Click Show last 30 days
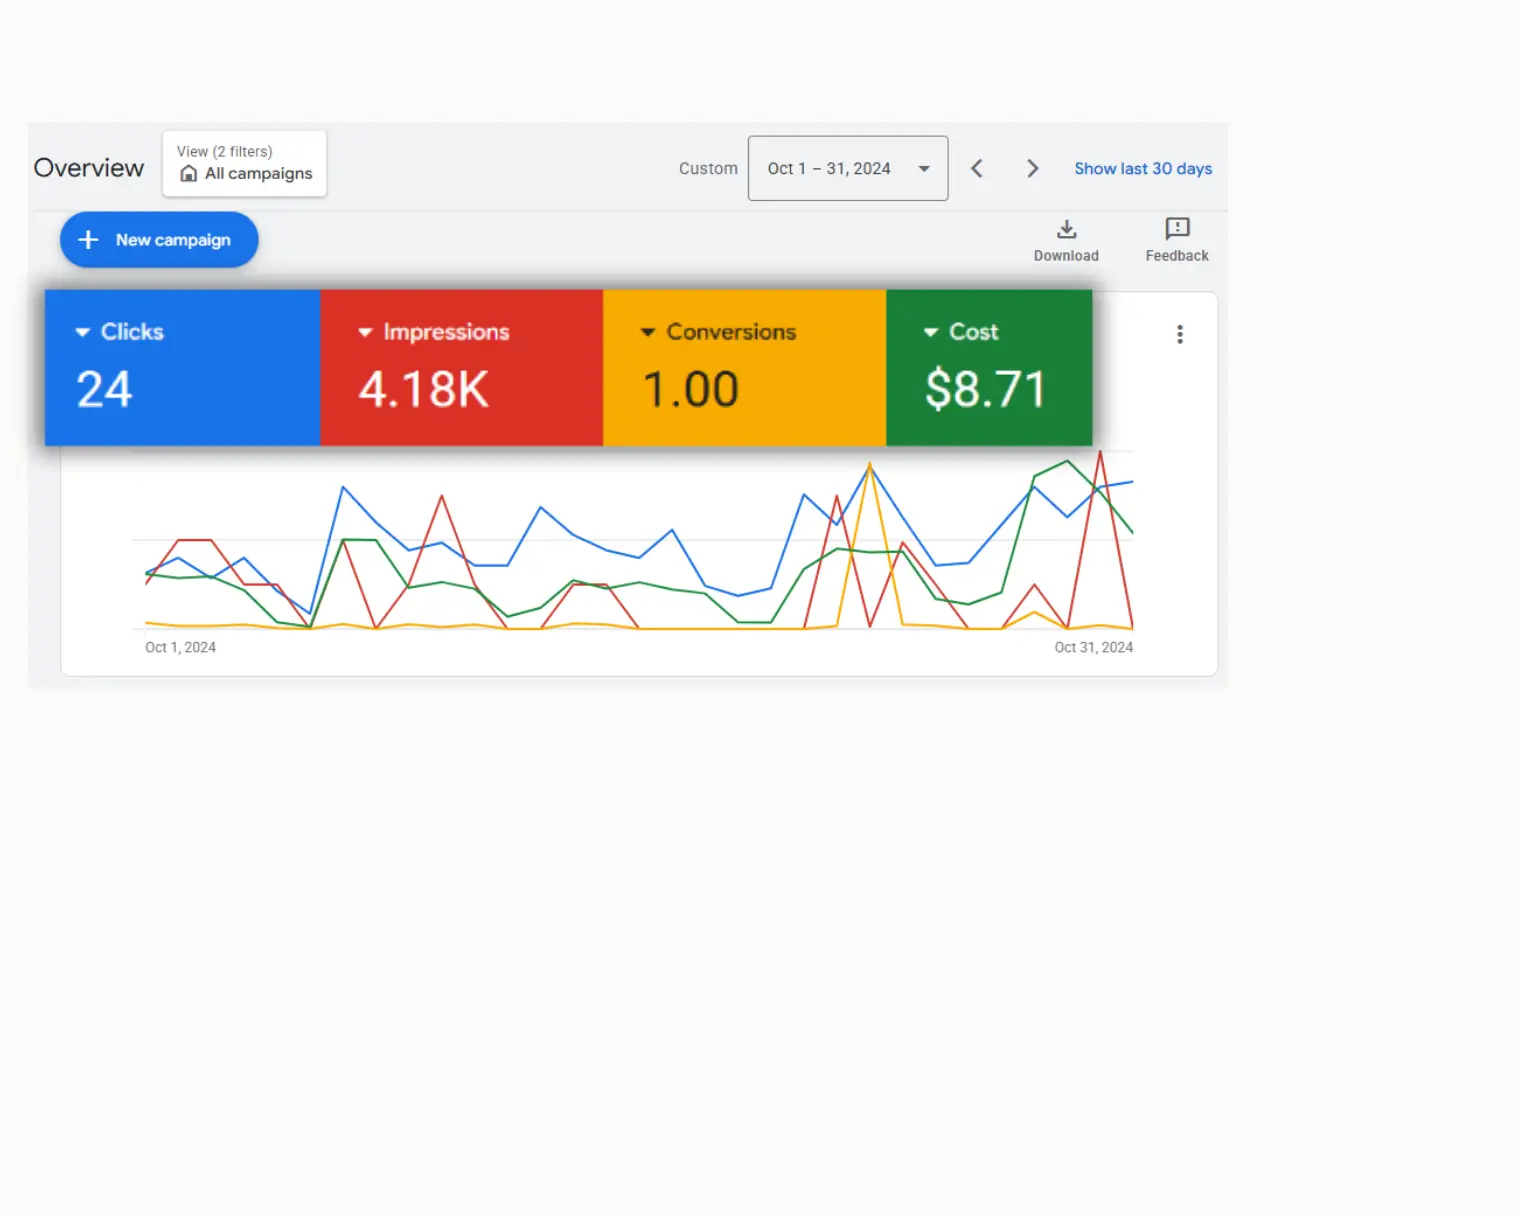 click(1143, 168)
